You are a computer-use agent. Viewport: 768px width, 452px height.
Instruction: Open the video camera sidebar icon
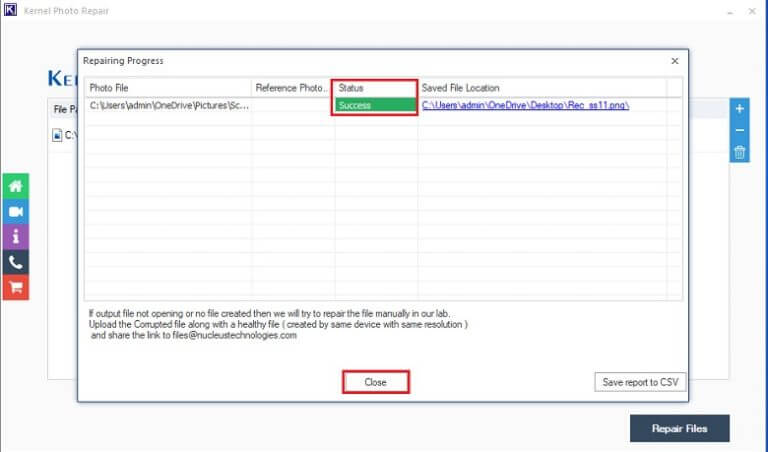click(16, 212)
